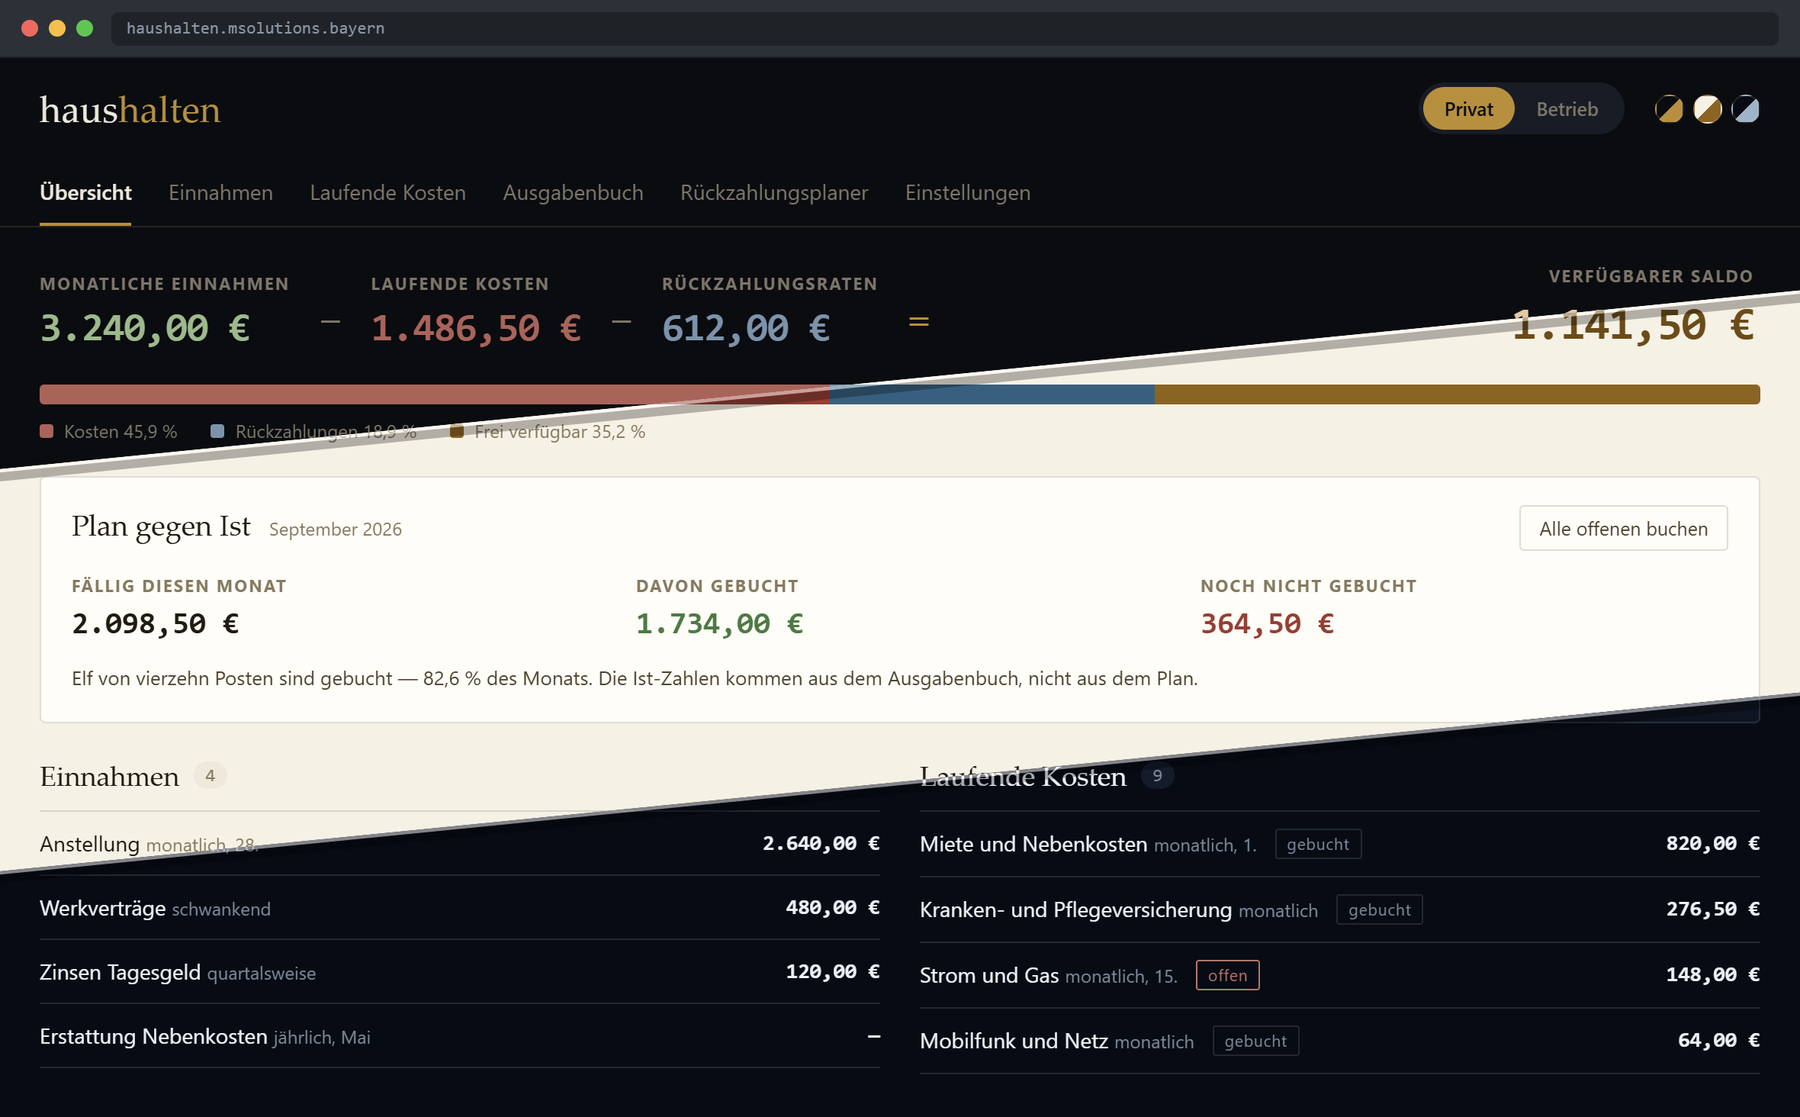This screenshot has width=1800, height=1117.
Task: Select the cream-and-gold theme swatch
Action: point(1707,109)
